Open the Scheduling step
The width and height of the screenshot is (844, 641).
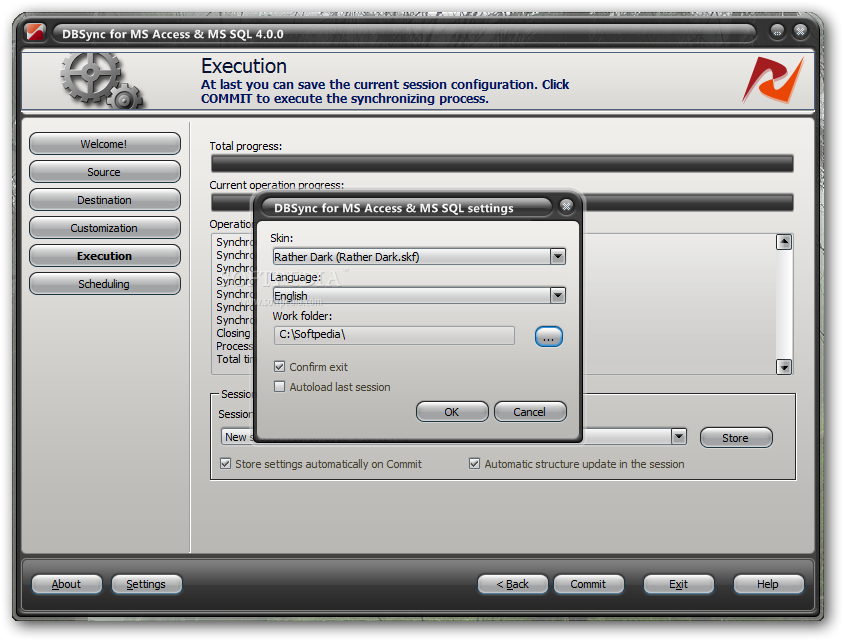coord(104,284)
